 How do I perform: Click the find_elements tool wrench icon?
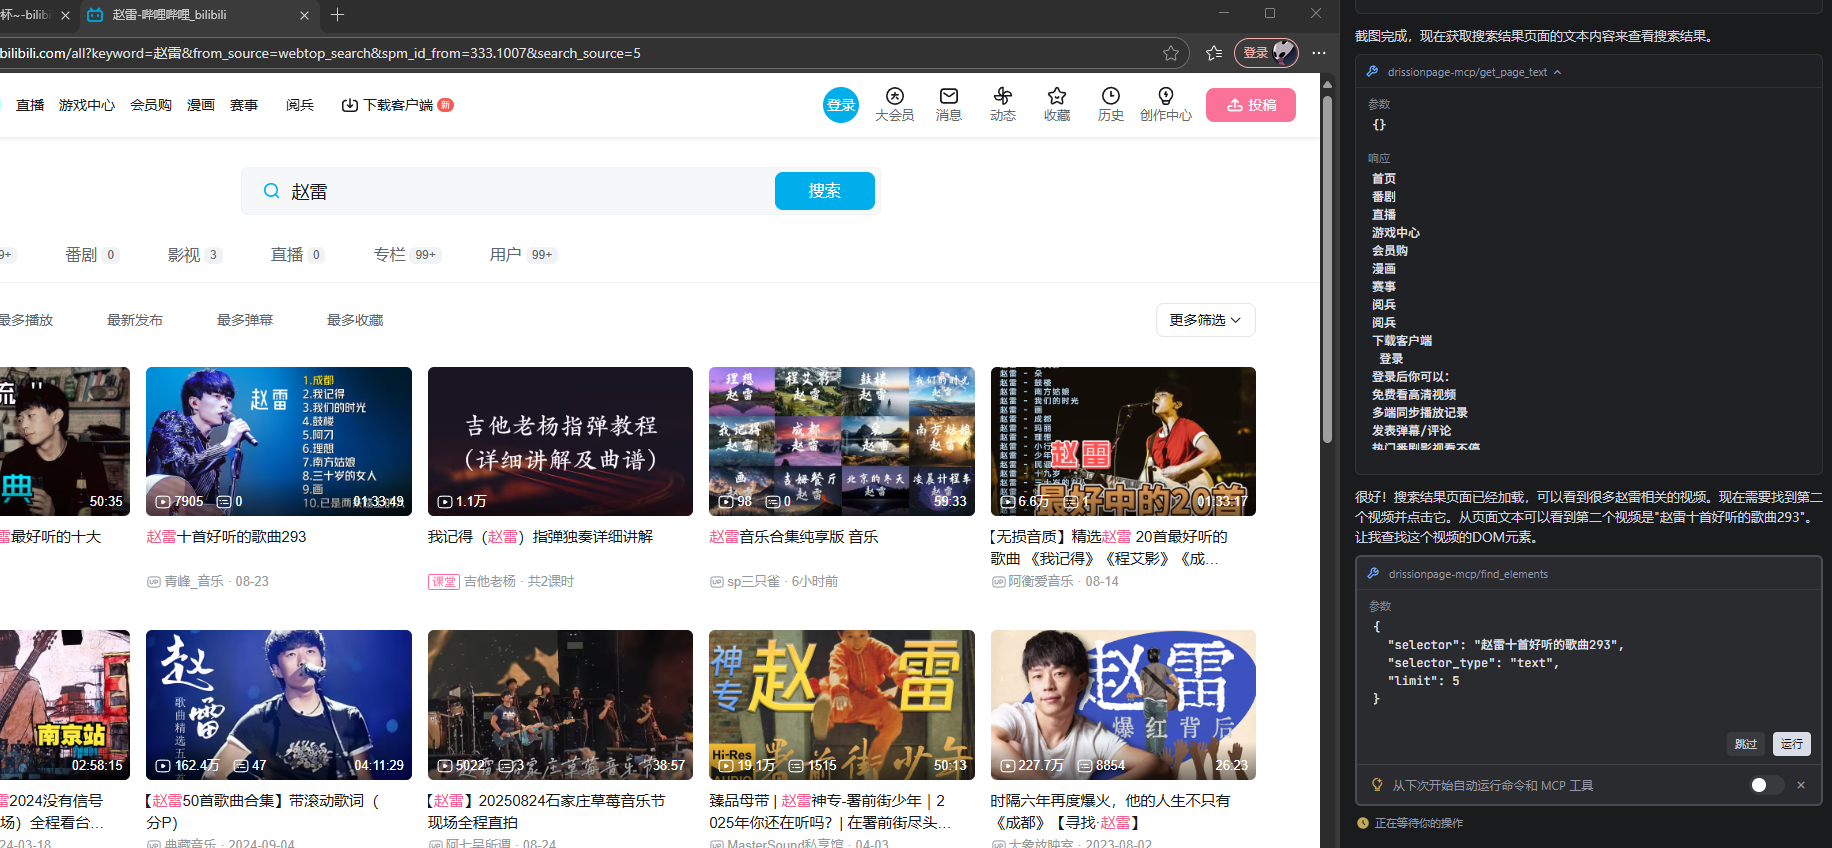(x=1373, y=574)
